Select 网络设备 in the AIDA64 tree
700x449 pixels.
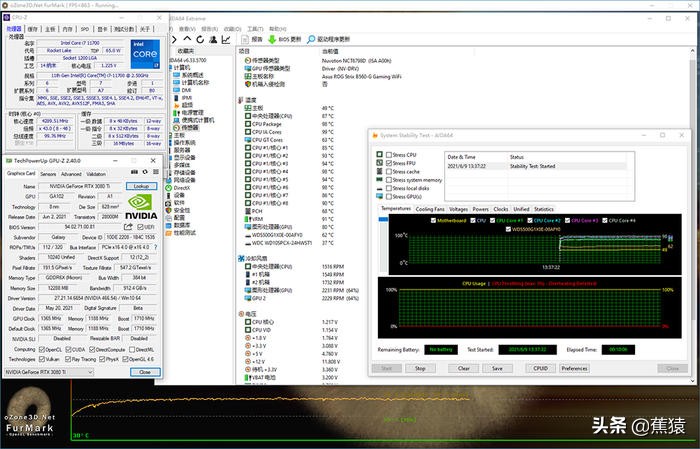pyautogui.click(x=180, y=180)
